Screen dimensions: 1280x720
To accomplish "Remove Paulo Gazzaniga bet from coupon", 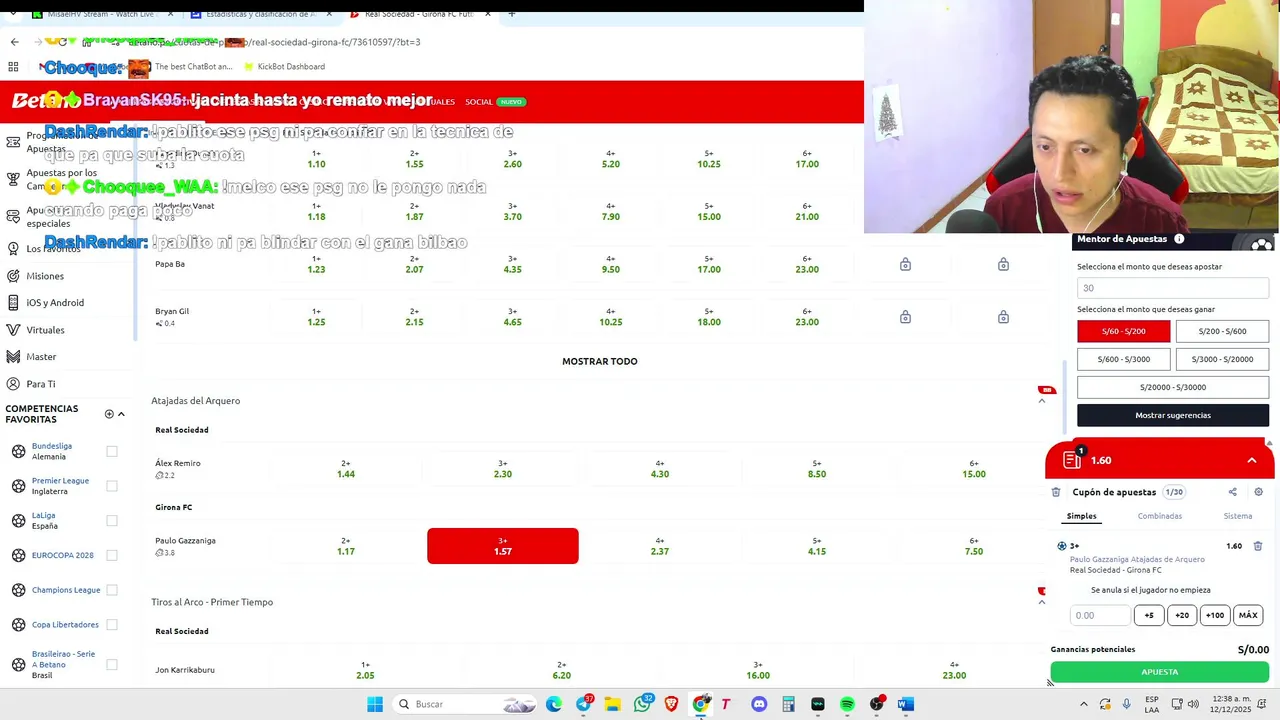I will click(1258, 546).
